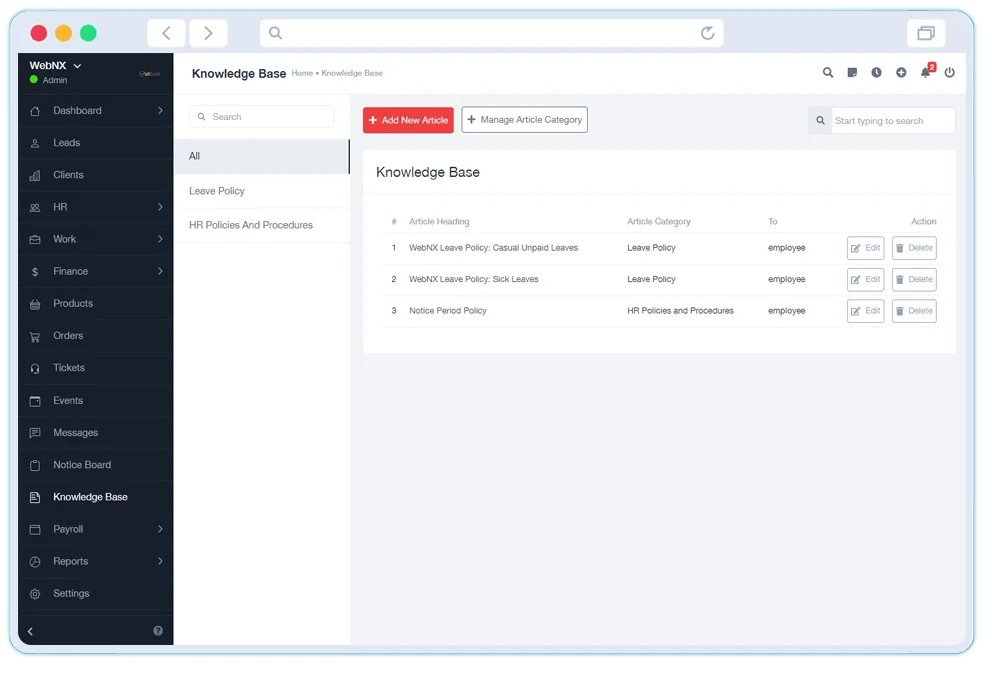Click Manage Article Category button
Viewport: 992px width, 676px height.
(x=524, y=120)
